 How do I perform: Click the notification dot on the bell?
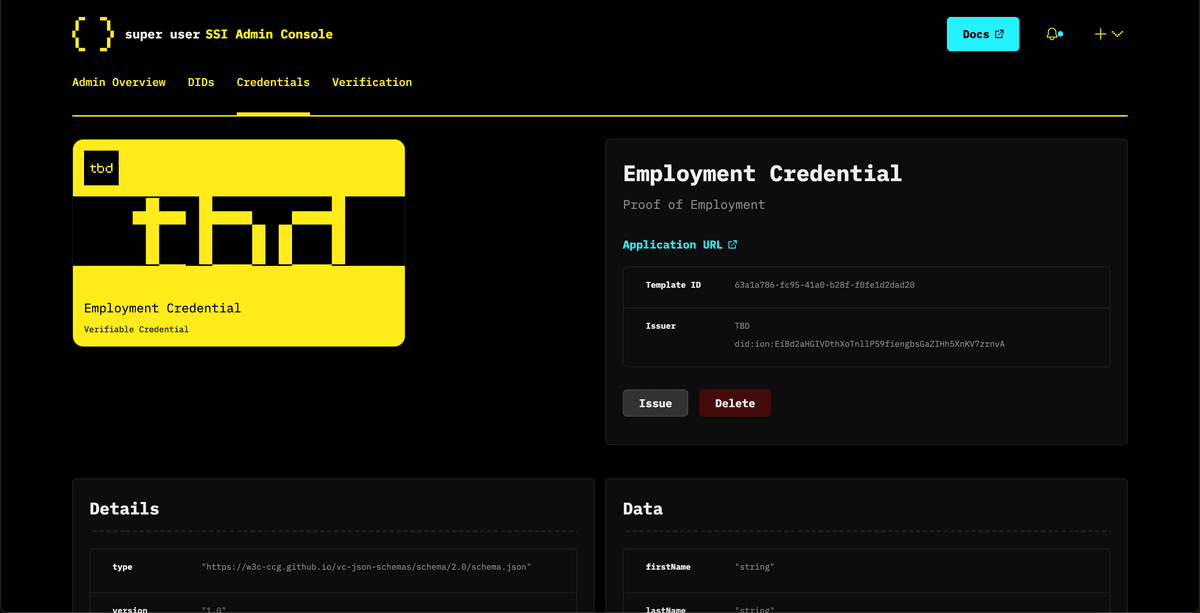point(1060,33)
